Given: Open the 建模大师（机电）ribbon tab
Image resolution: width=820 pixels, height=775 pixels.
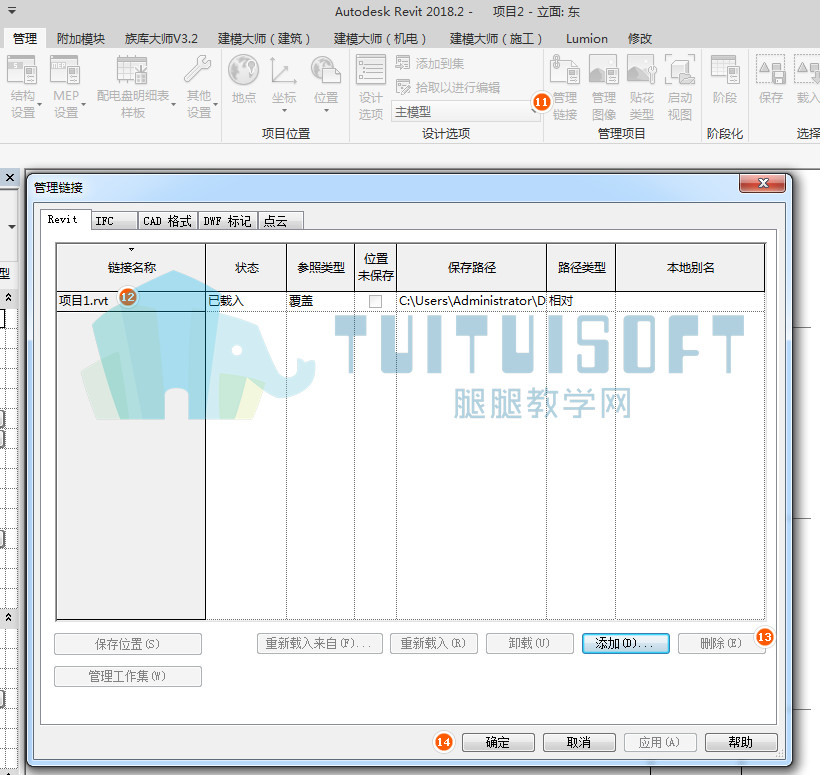Looking at the screenshot, I should (380, 39).
